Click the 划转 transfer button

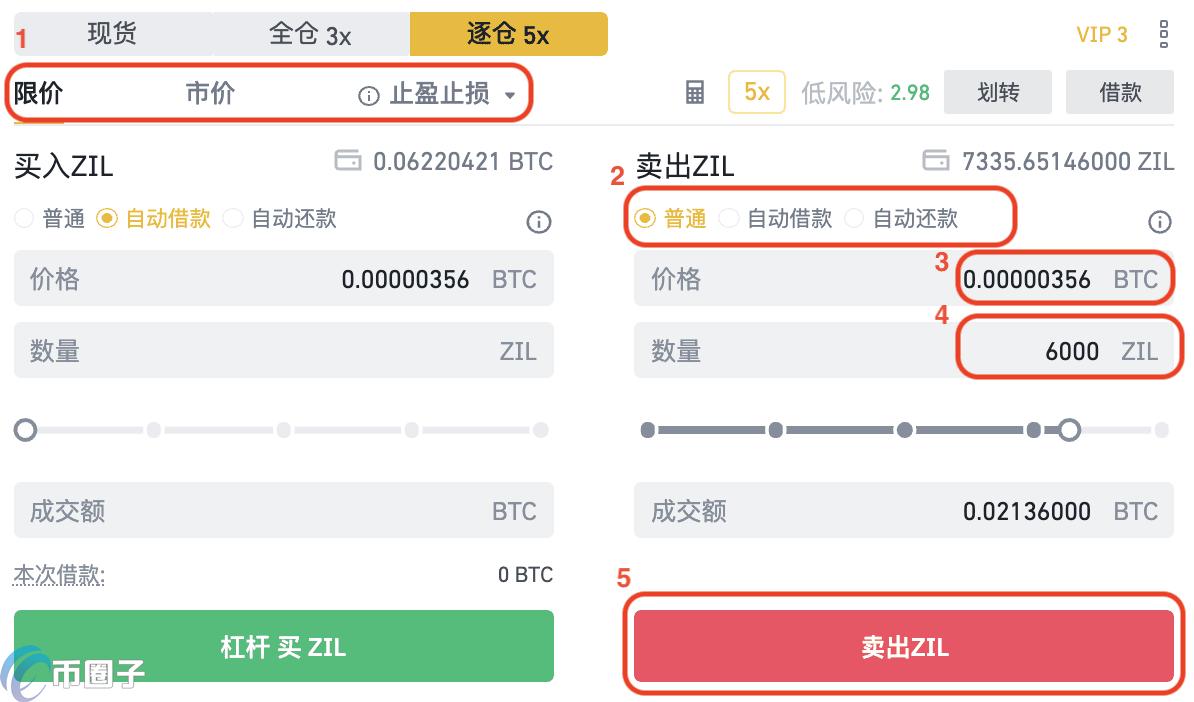point(997,92)
